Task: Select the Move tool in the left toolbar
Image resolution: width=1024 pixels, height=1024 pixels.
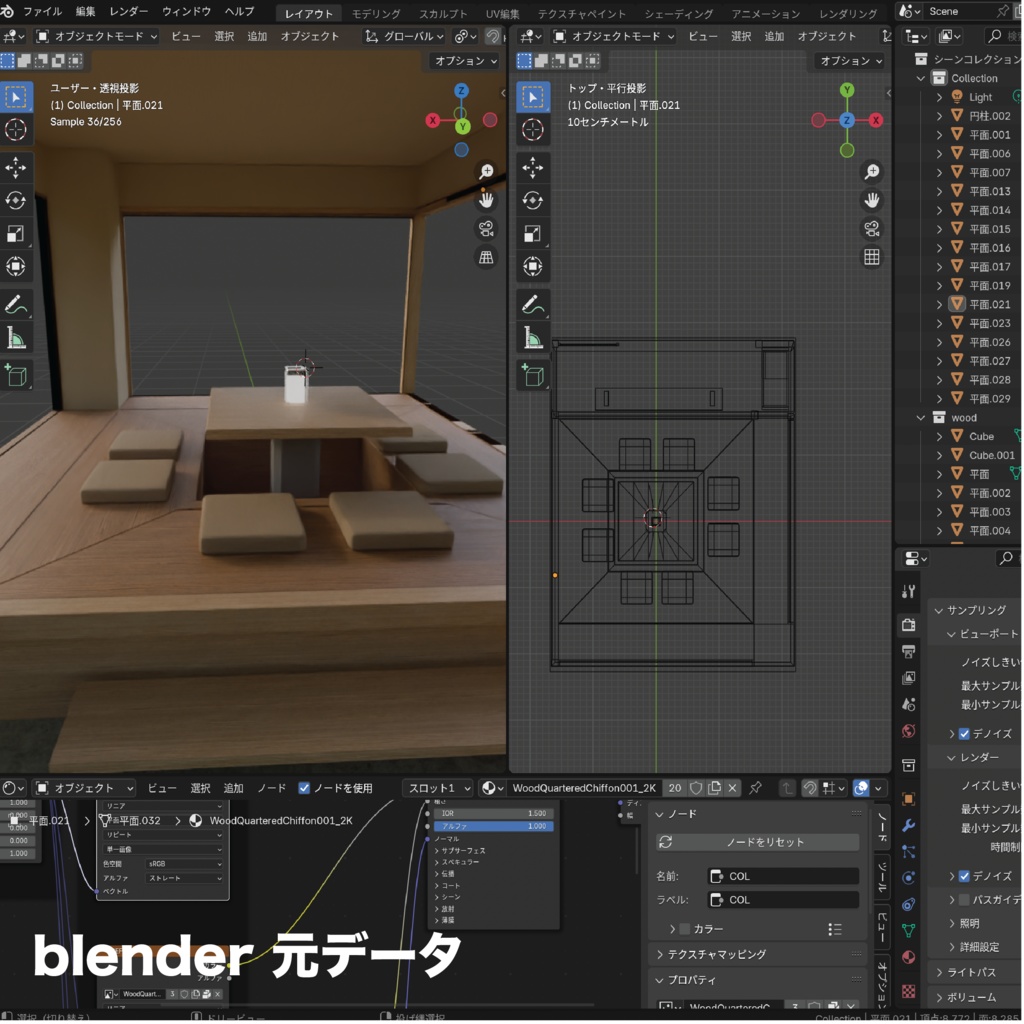Action: coord(15,169)
